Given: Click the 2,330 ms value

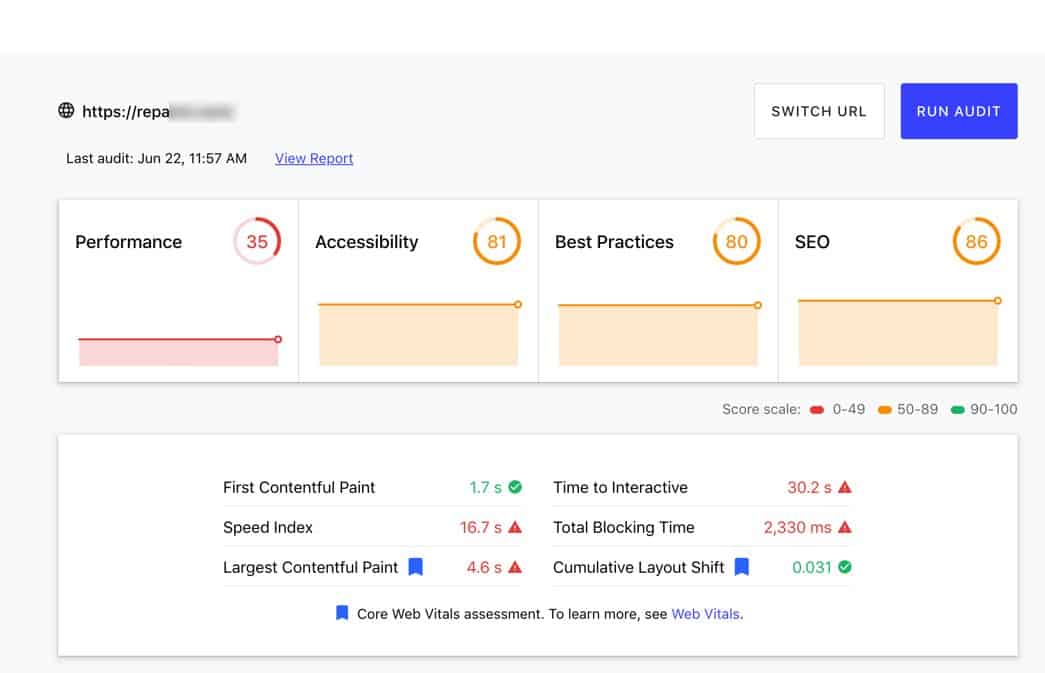Looking at the screenshot, I should [798, 527].
